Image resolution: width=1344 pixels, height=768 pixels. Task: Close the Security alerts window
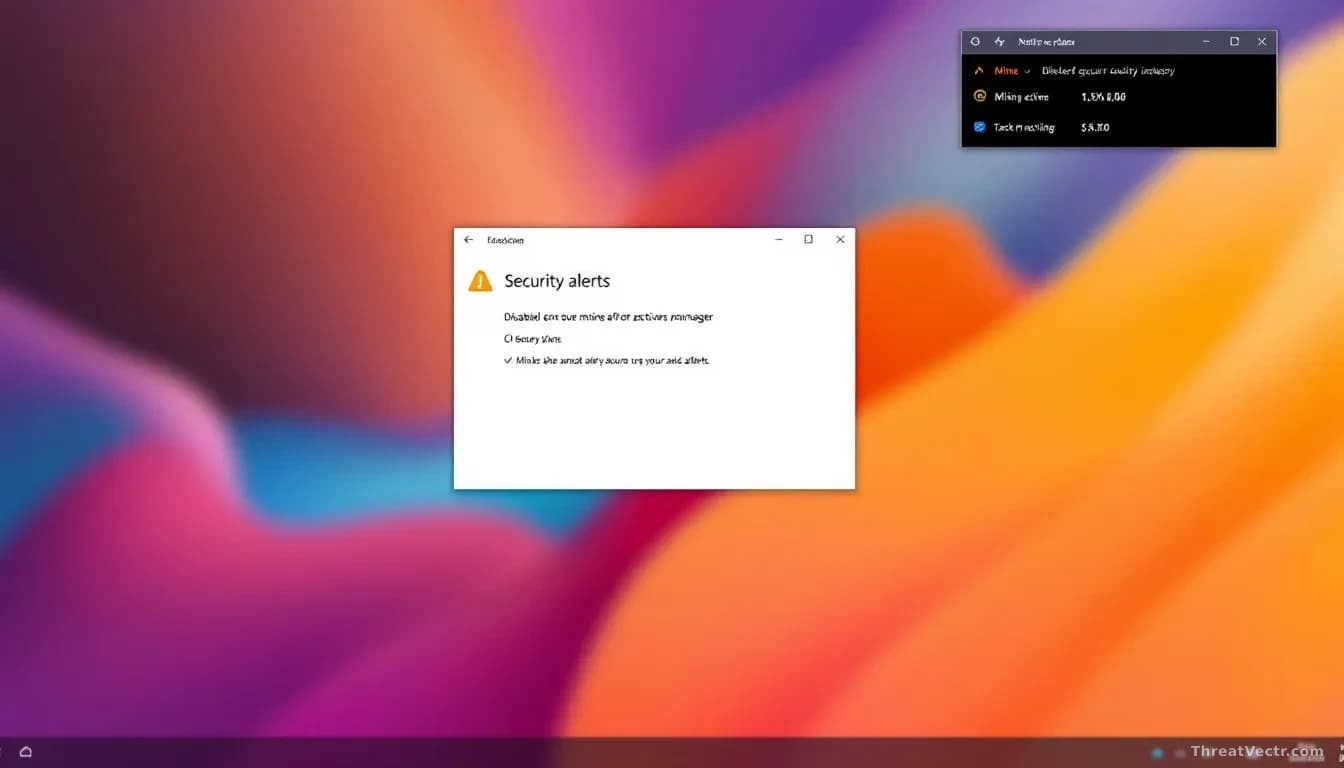[x=840, y=240]
